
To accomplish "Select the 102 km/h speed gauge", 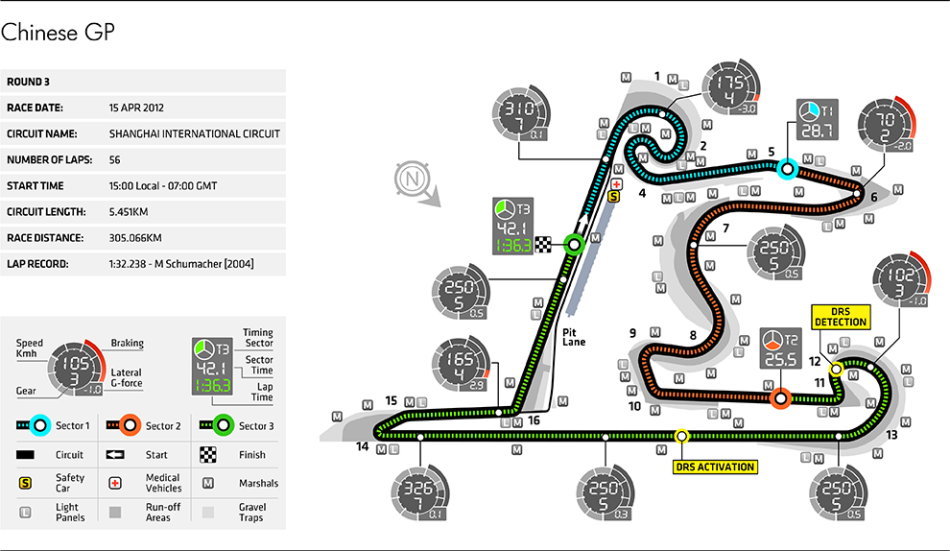I will pos(900,280).
